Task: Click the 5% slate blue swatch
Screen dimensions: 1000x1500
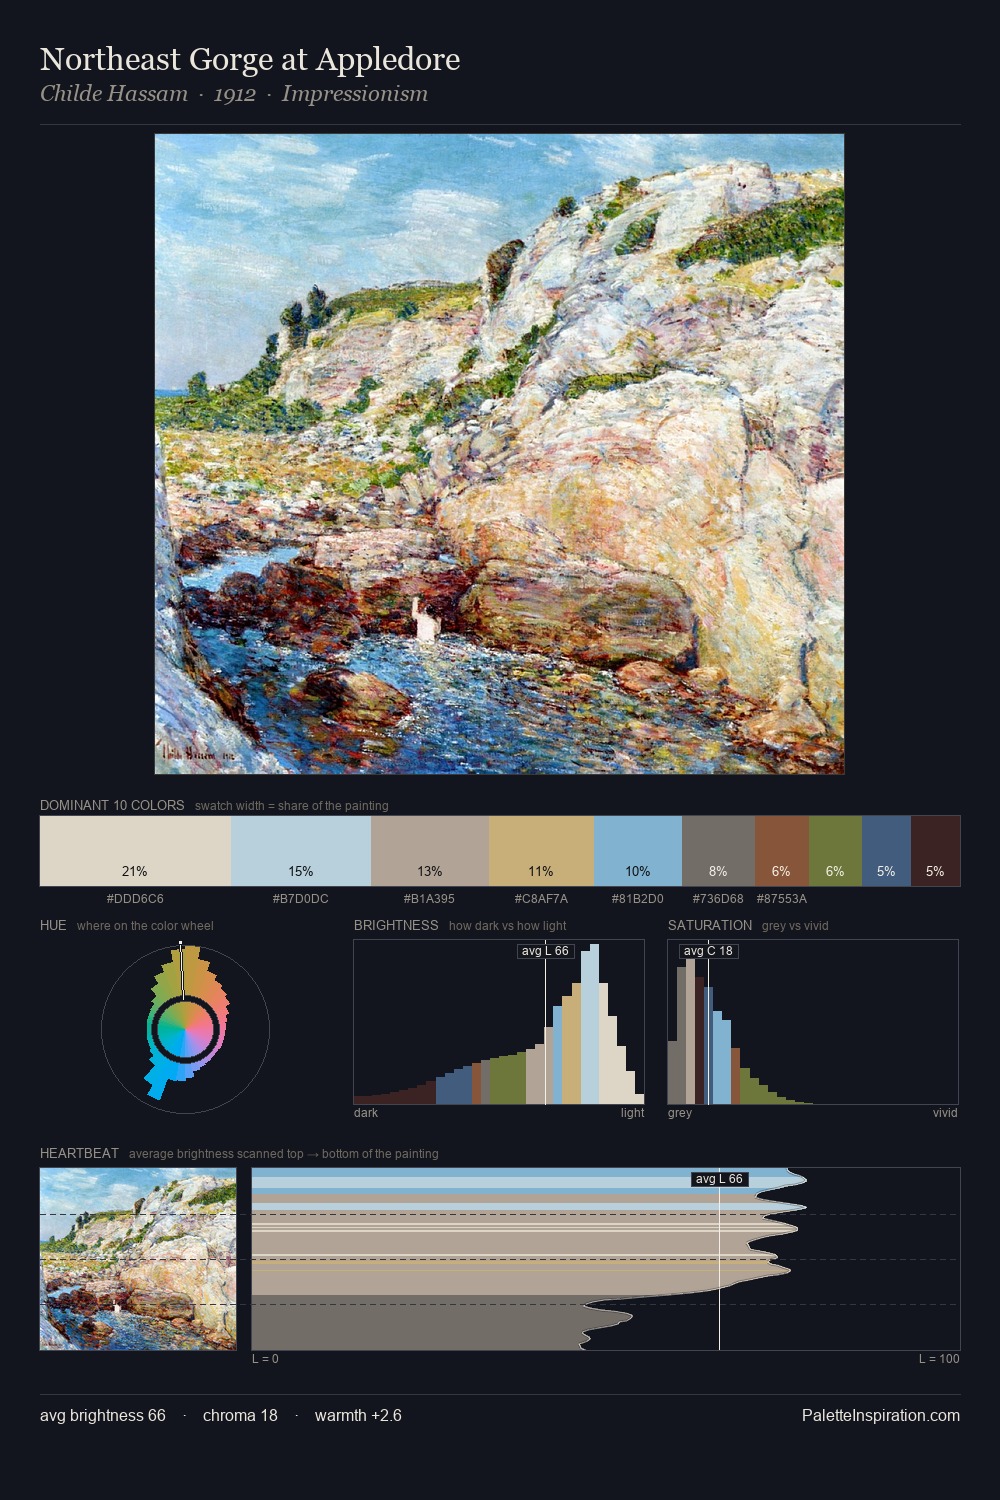Action: point(886,851)
